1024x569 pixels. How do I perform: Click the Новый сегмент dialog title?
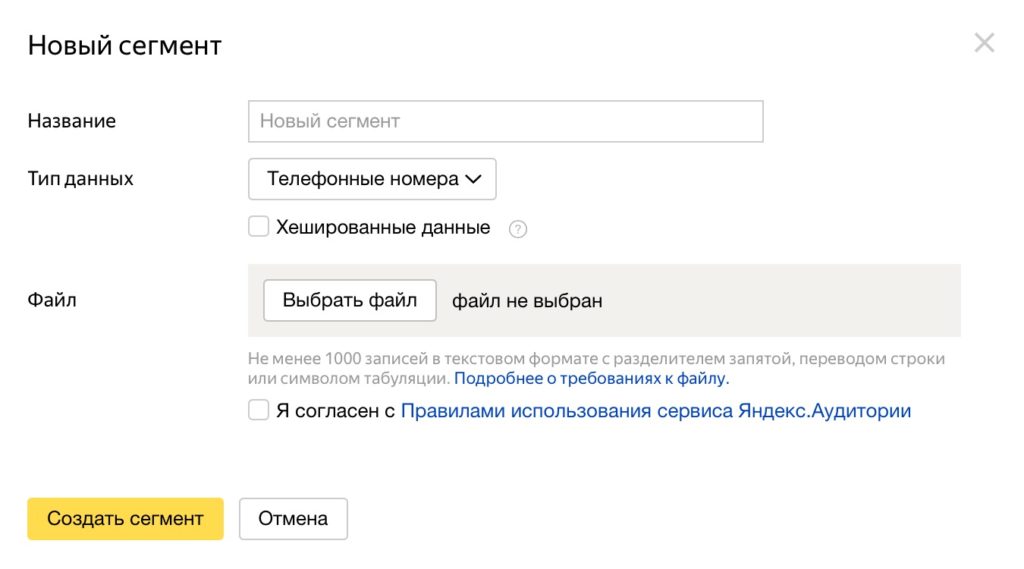point(125,45)
